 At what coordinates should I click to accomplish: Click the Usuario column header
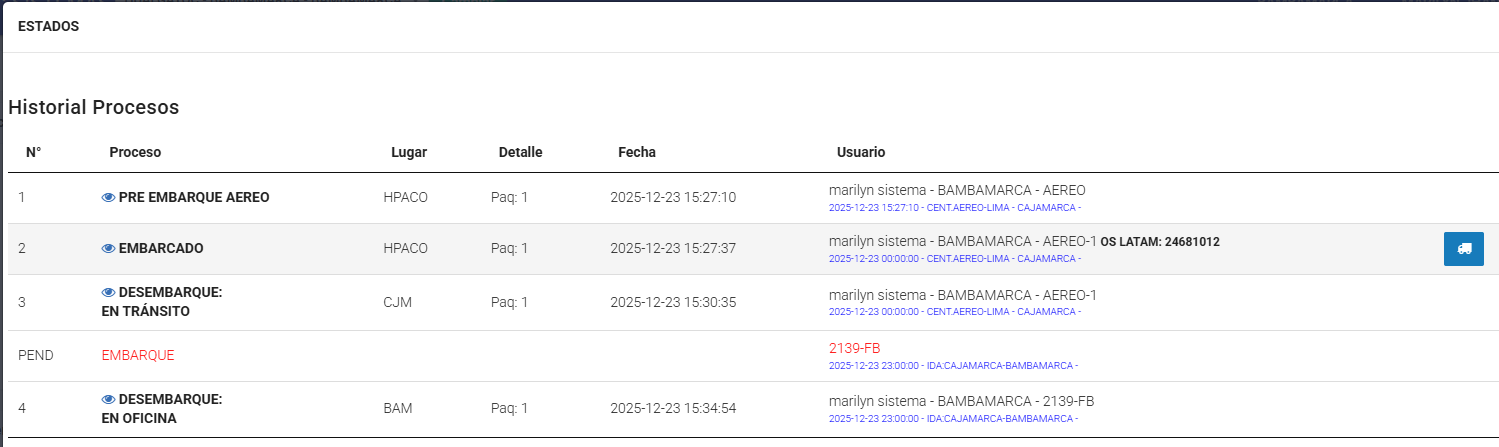861,152
